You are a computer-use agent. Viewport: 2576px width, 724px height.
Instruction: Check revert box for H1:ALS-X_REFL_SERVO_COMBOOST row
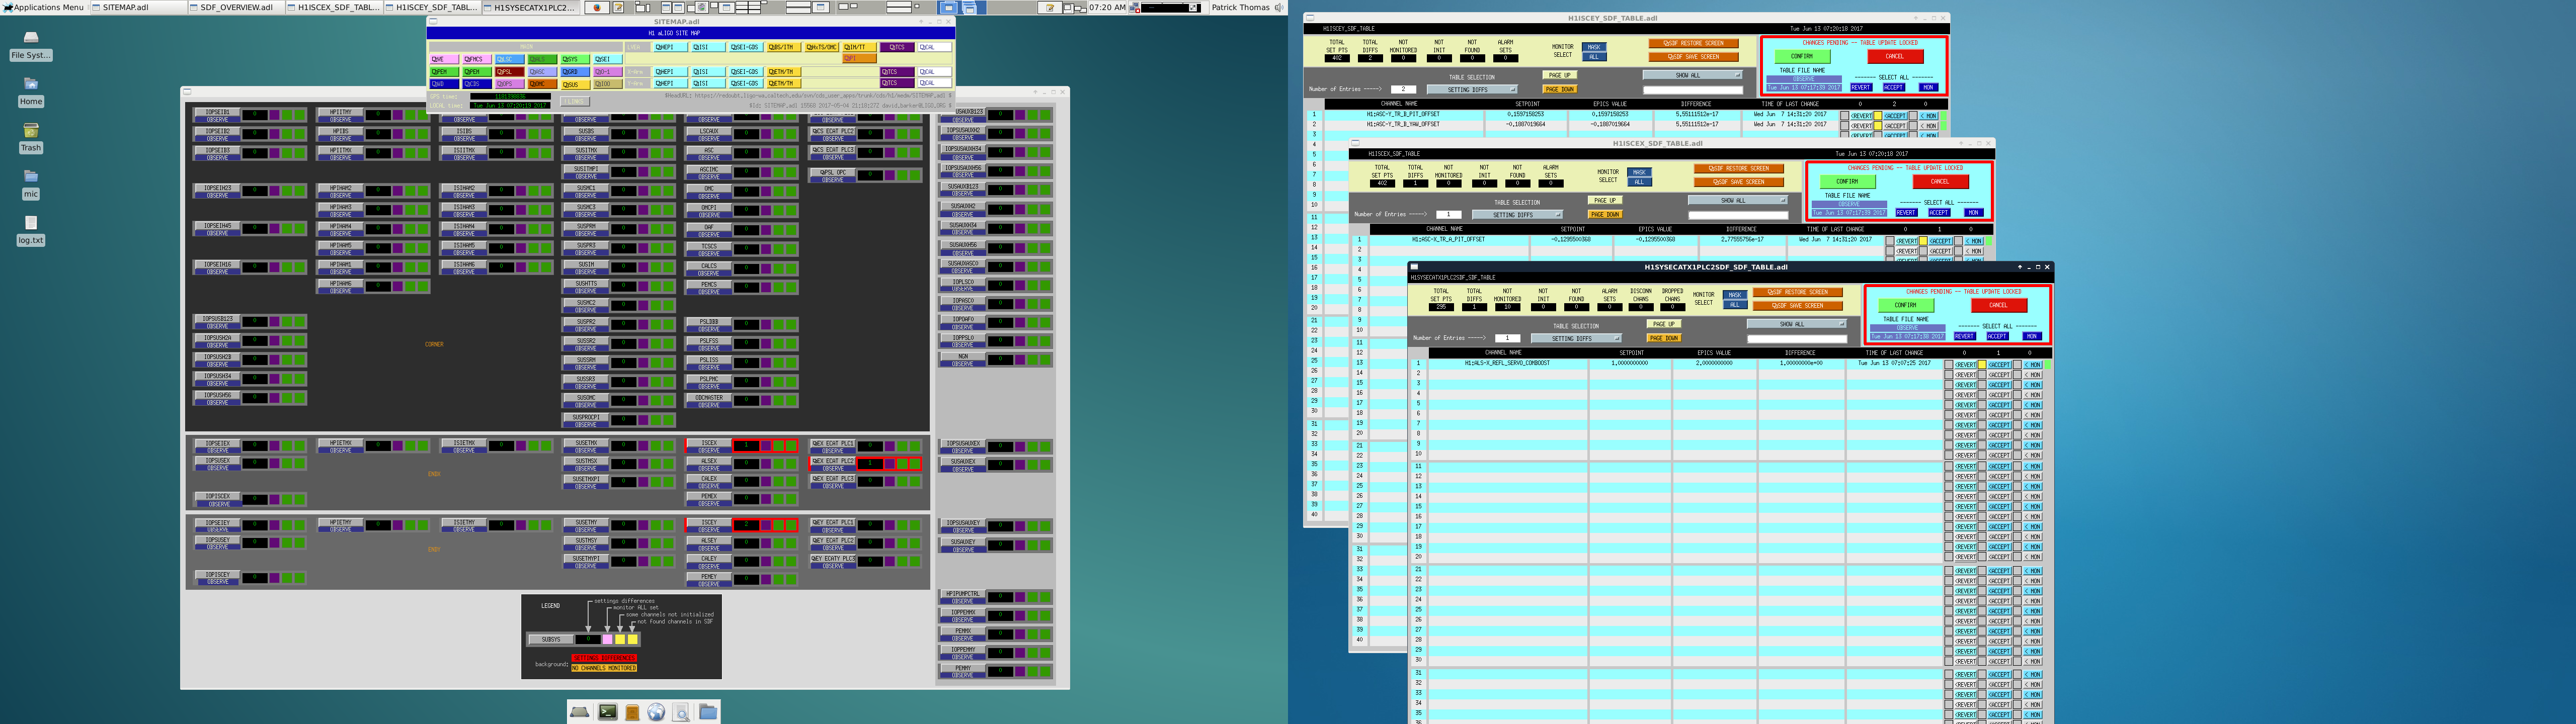point(1948,365)
